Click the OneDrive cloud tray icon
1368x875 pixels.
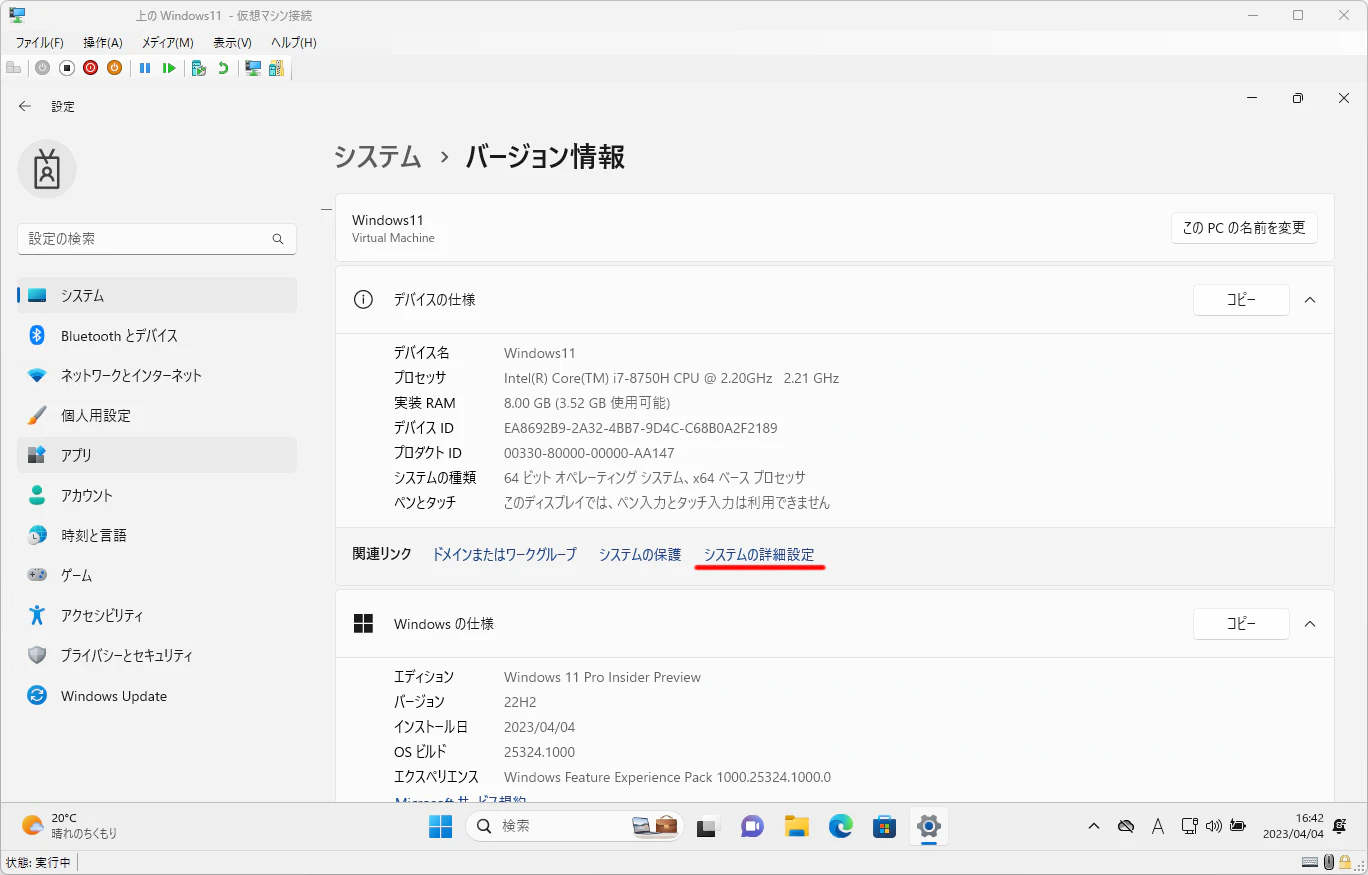point(1126,826)
